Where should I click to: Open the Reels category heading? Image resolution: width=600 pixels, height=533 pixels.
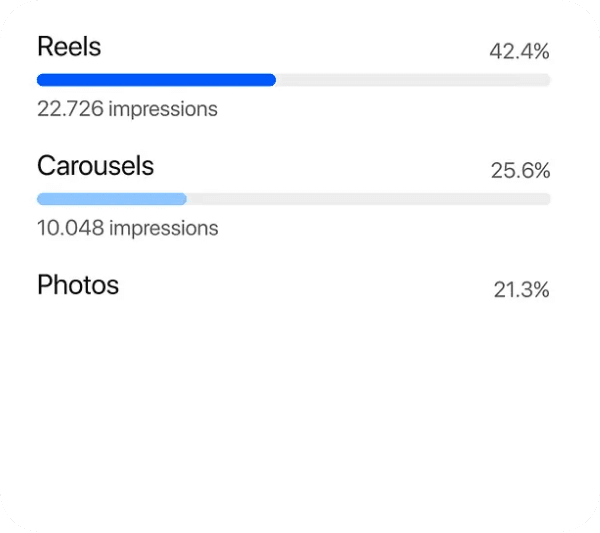pos(69,47)
